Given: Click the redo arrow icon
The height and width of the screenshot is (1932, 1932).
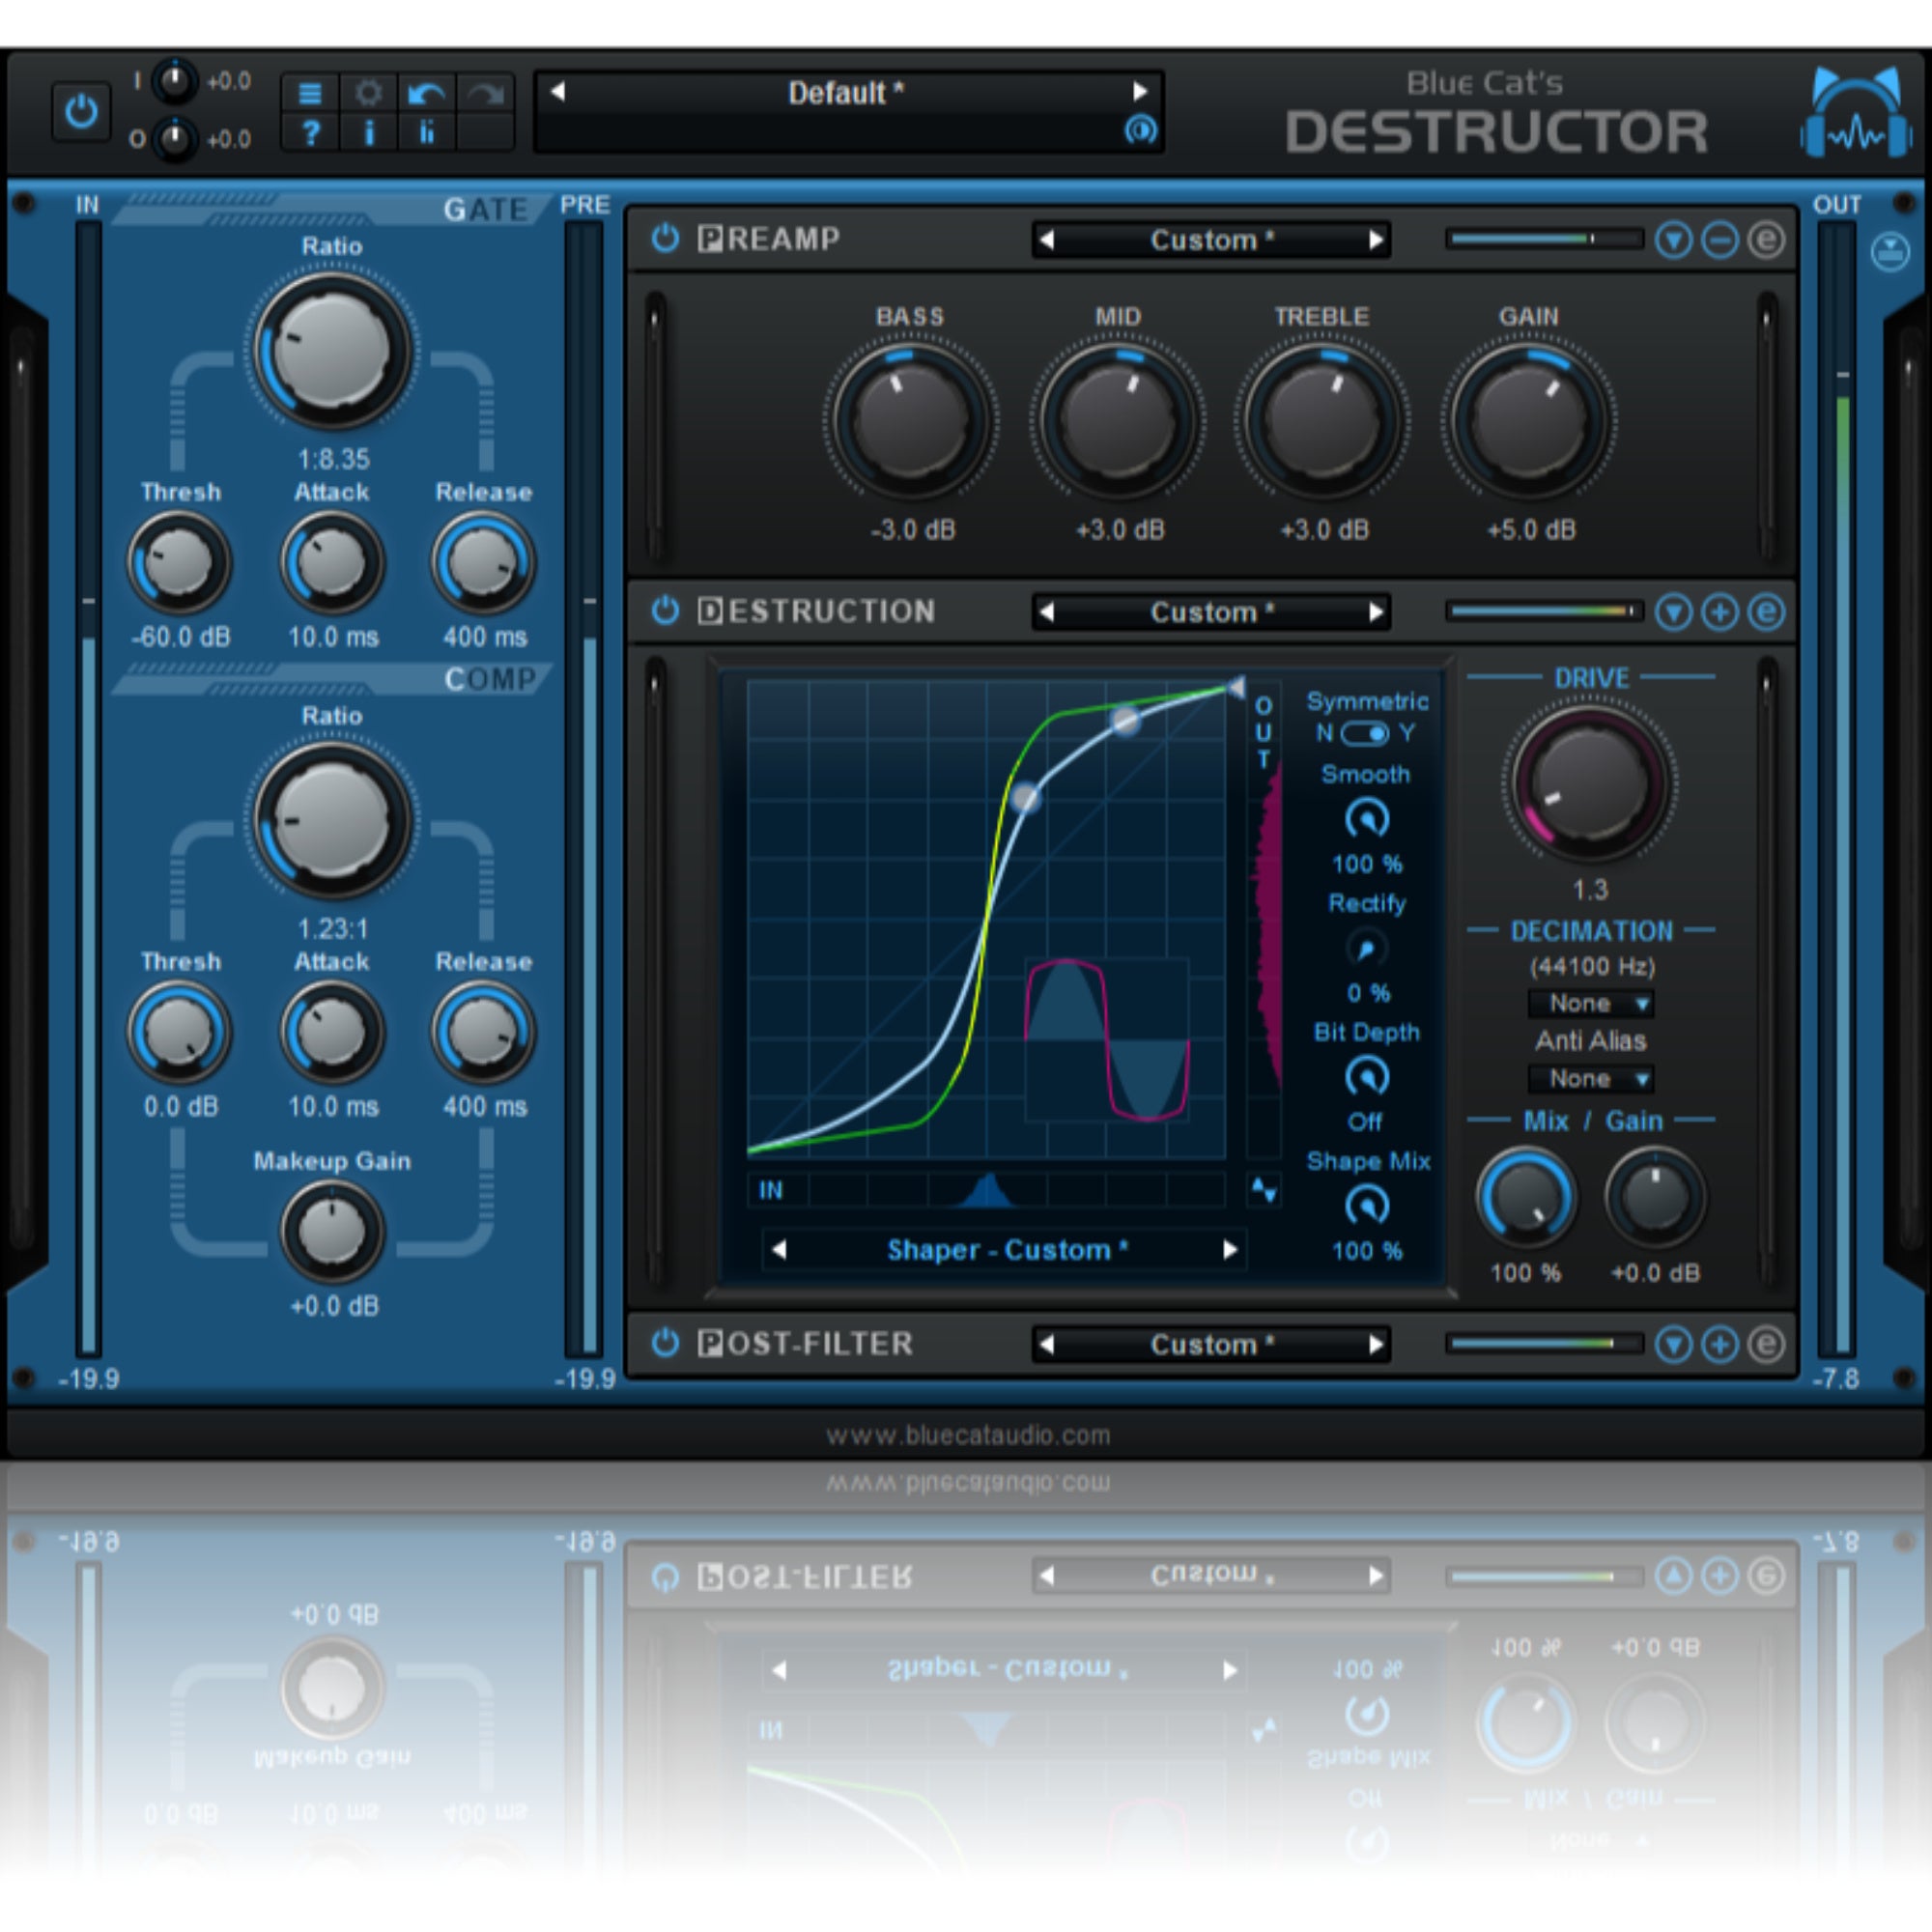Looking at the screenshot, I should pos(486,93).
